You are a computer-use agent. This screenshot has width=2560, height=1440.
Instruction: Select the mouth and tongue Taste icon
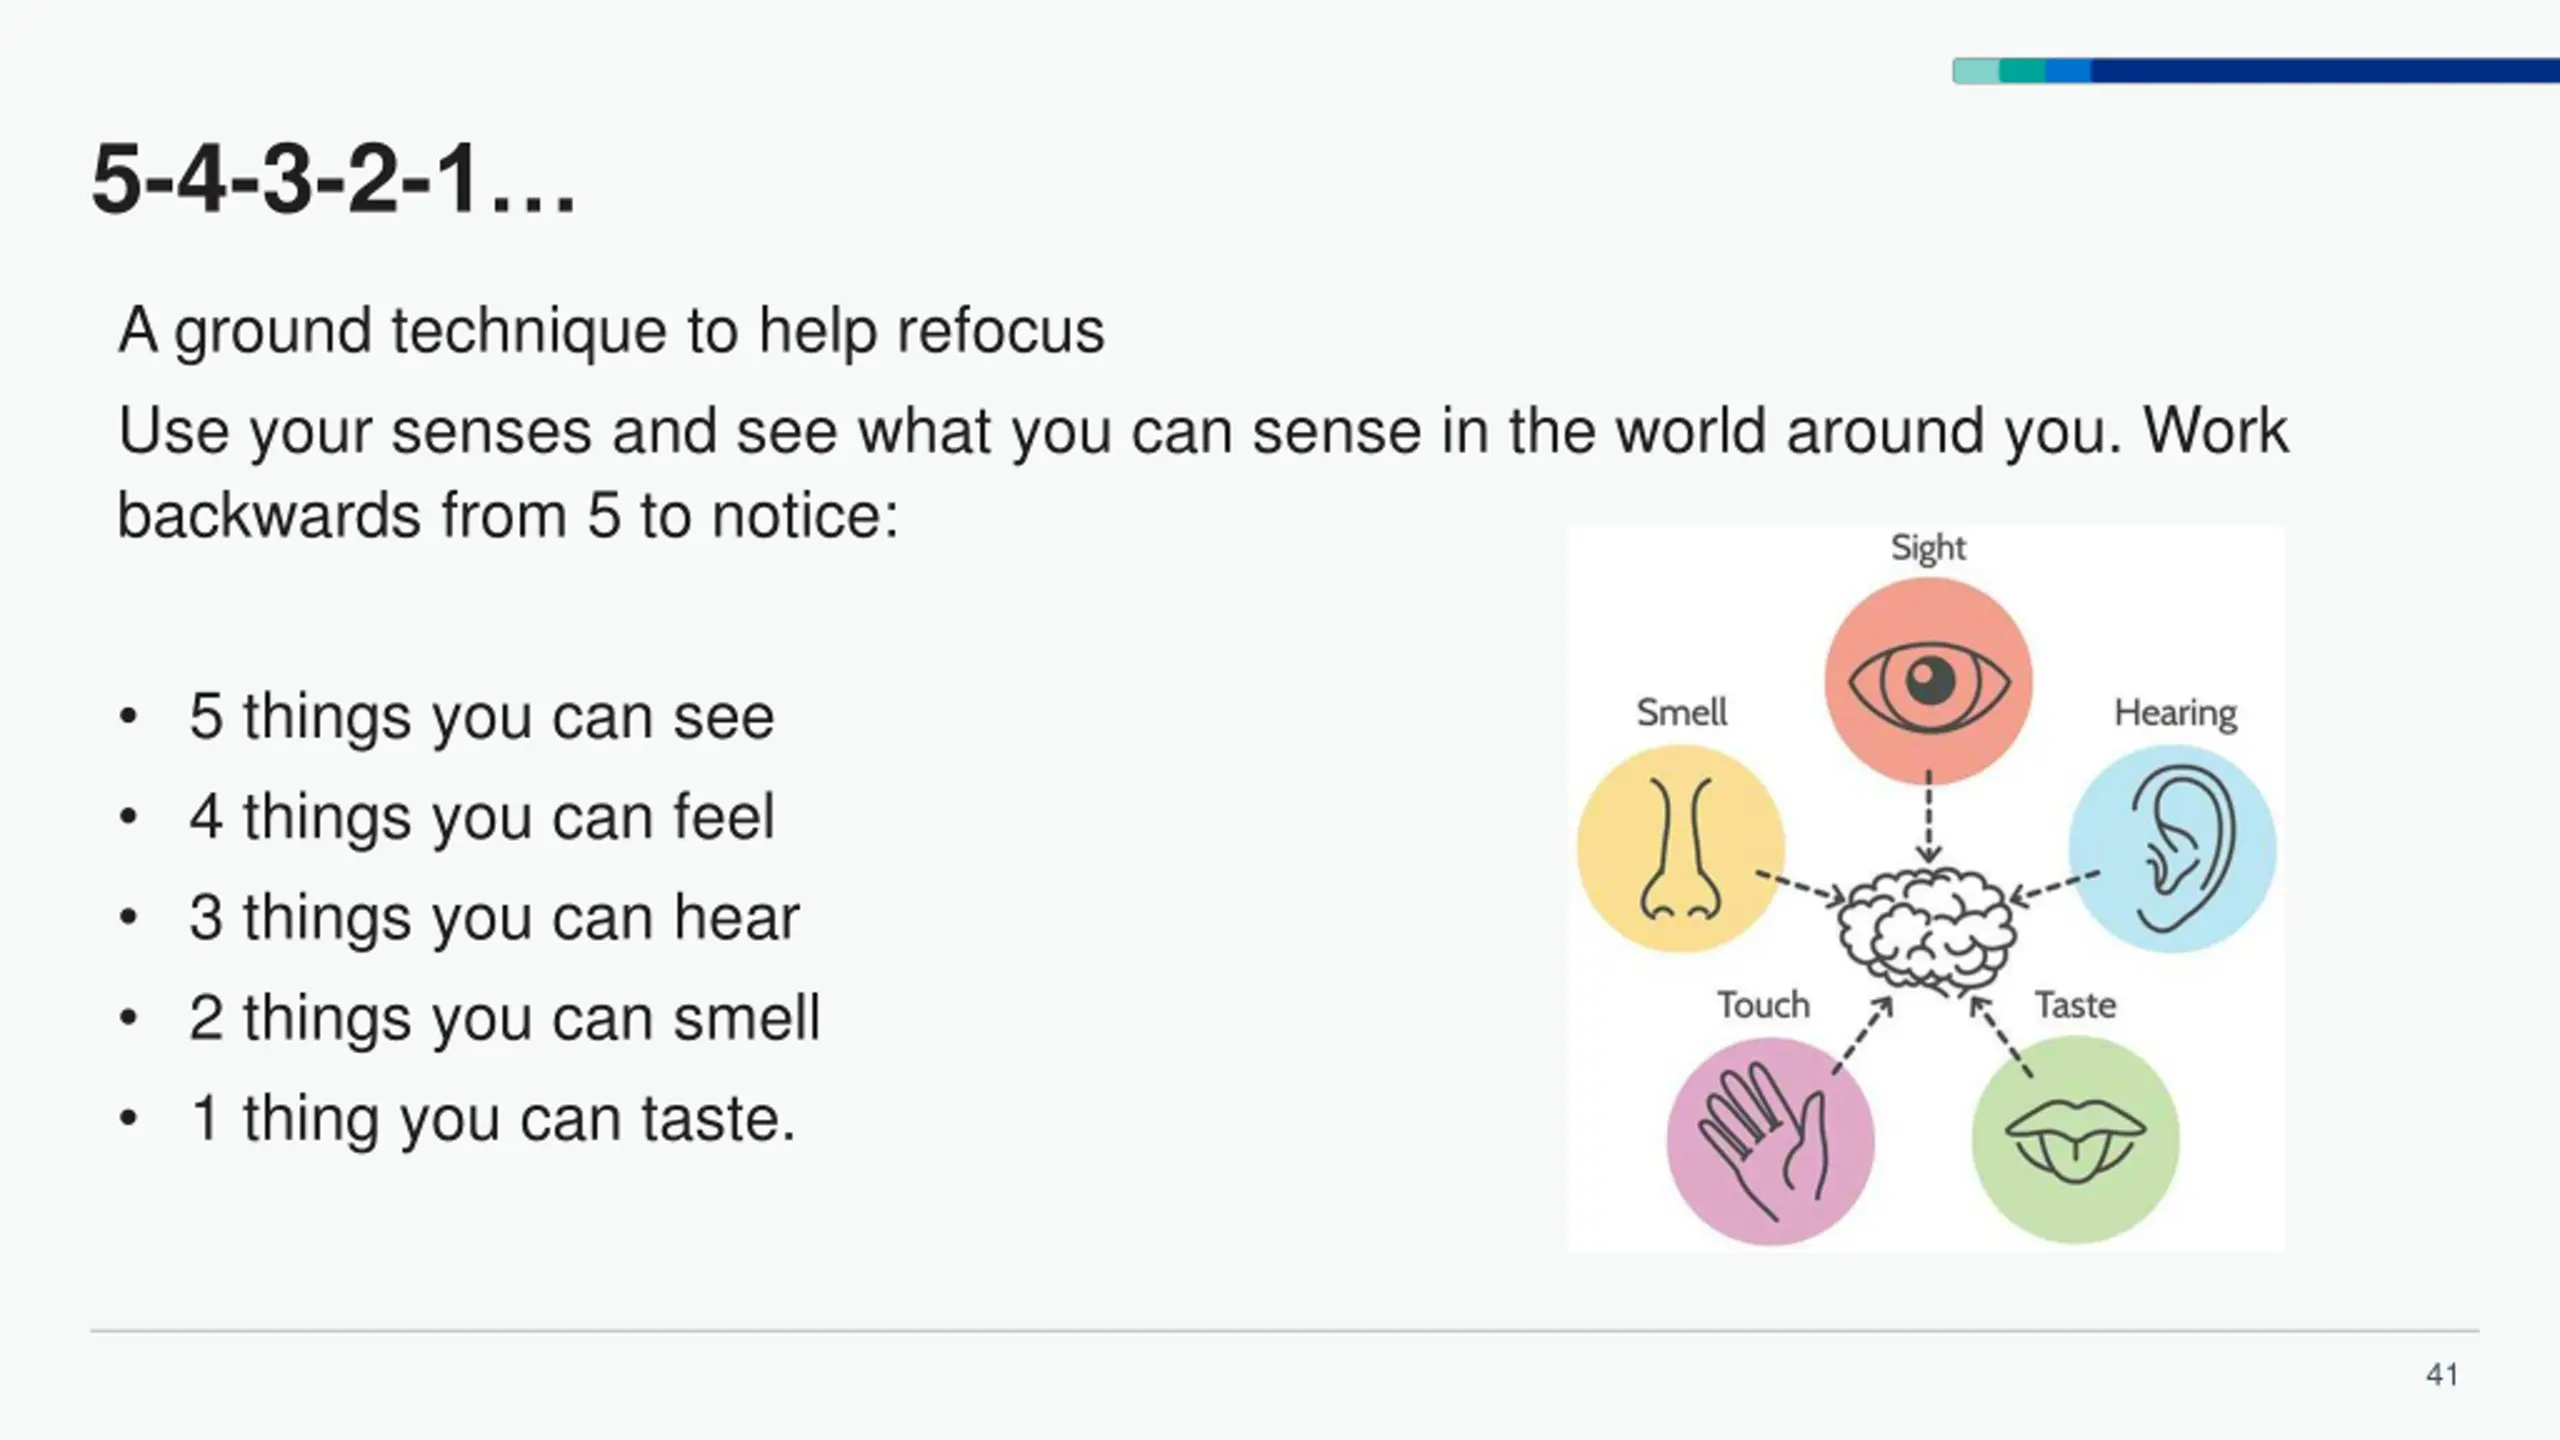tap(2075, 1141)
